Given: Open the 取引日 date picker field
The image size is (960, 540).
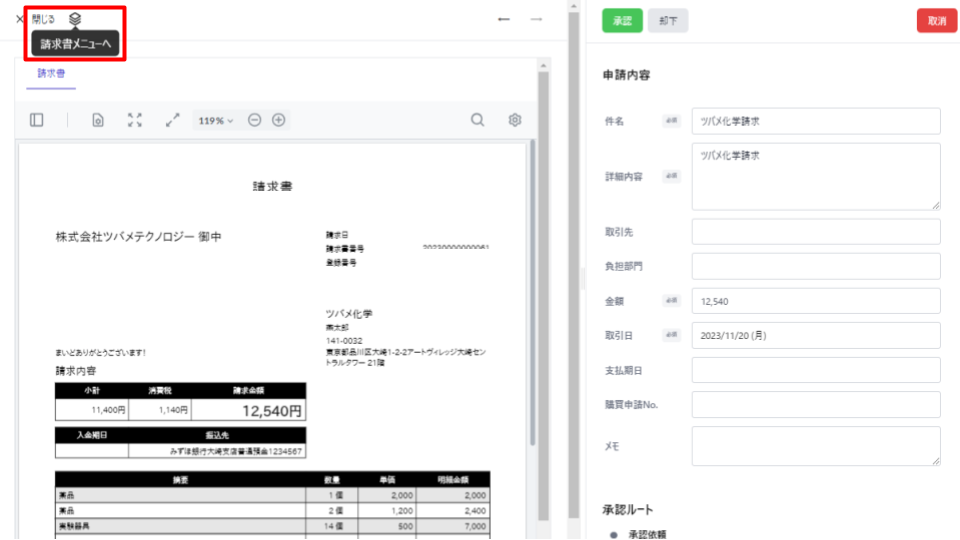Looking at the screenshot, I should pos(815,335).
